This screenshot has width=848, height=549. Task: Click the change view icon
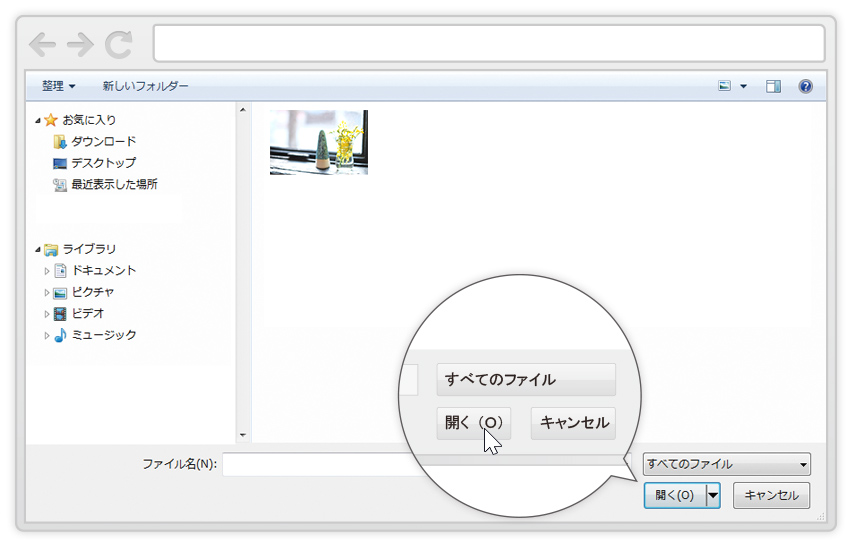(725, 87)
